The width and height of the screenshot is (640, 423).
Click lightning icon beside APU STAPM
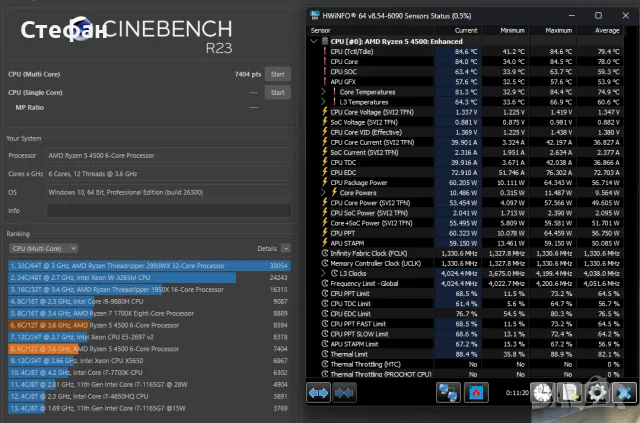click(325, 243)
